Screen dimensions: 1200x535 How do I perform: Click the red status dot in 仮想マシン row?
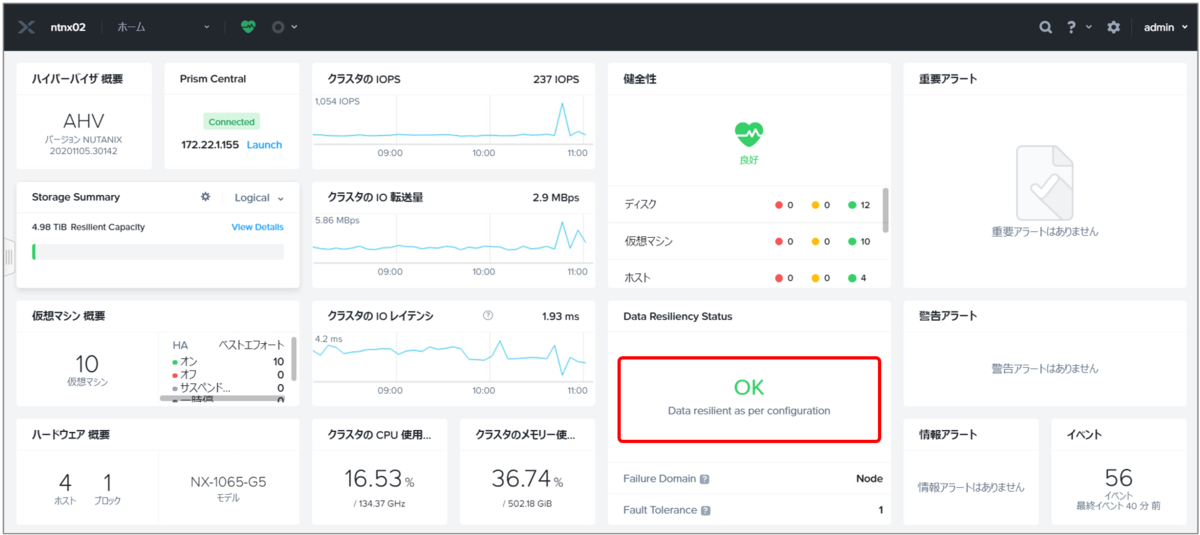(x=779, y=241)
